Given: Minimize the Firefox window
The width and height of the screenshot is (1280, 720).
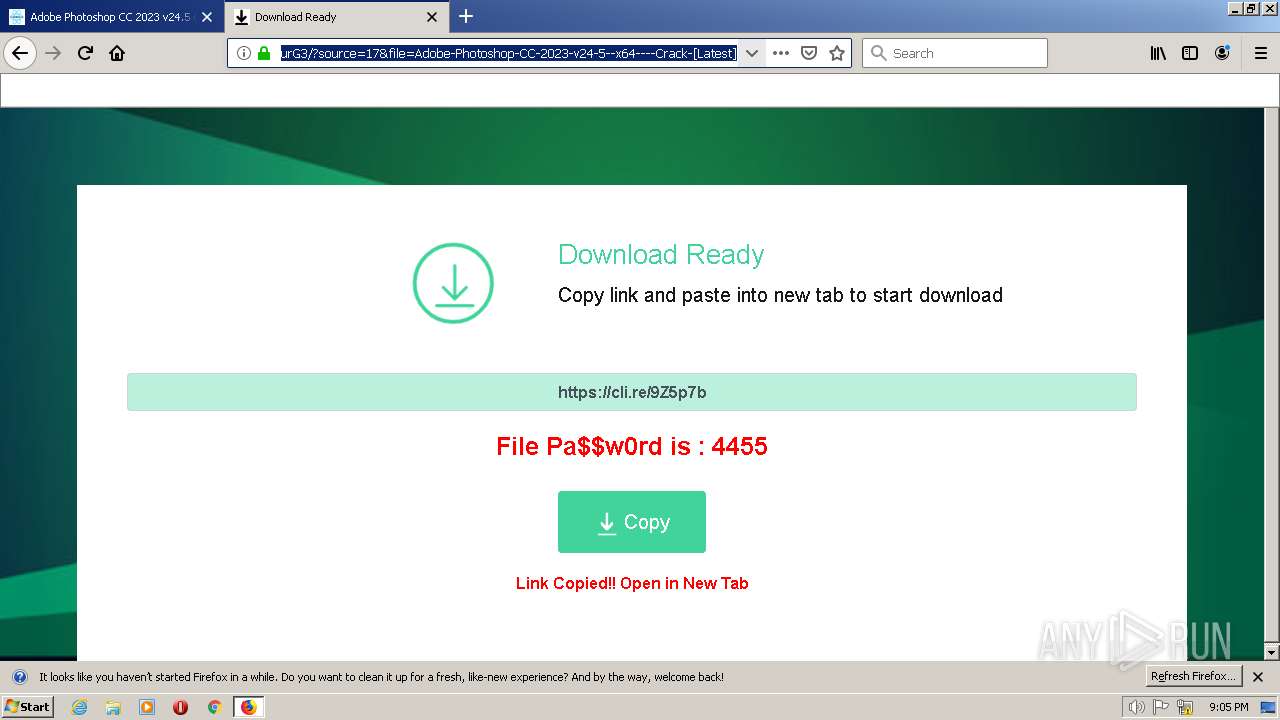Looking at the screenshot, I should 1237,9.
